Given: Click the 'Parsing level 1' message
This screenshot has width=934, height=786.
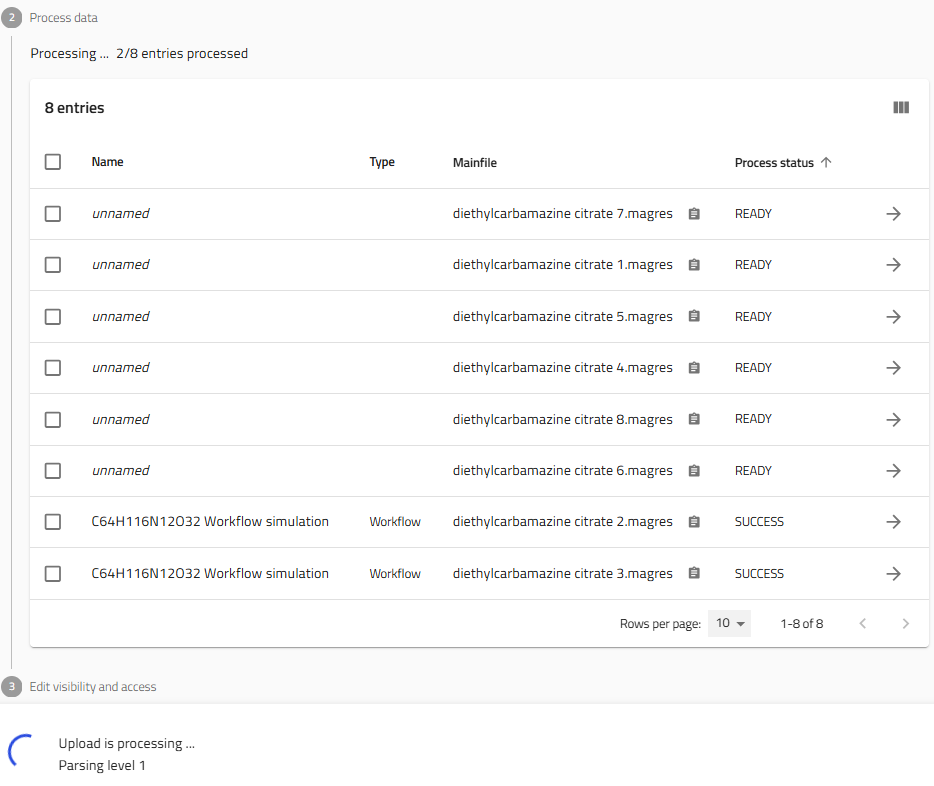Looking at the screenshot, I should coord(102,765).
